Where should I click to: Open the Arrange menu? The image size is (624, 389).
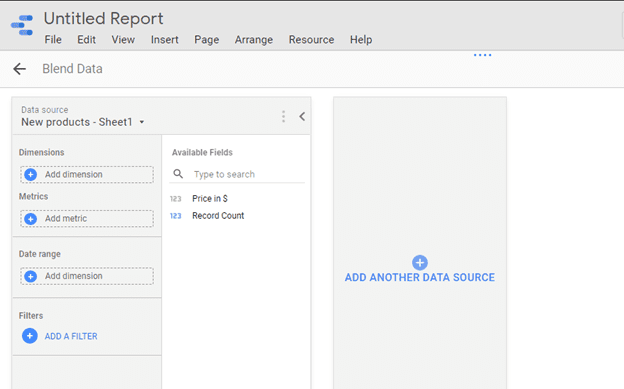254,40
